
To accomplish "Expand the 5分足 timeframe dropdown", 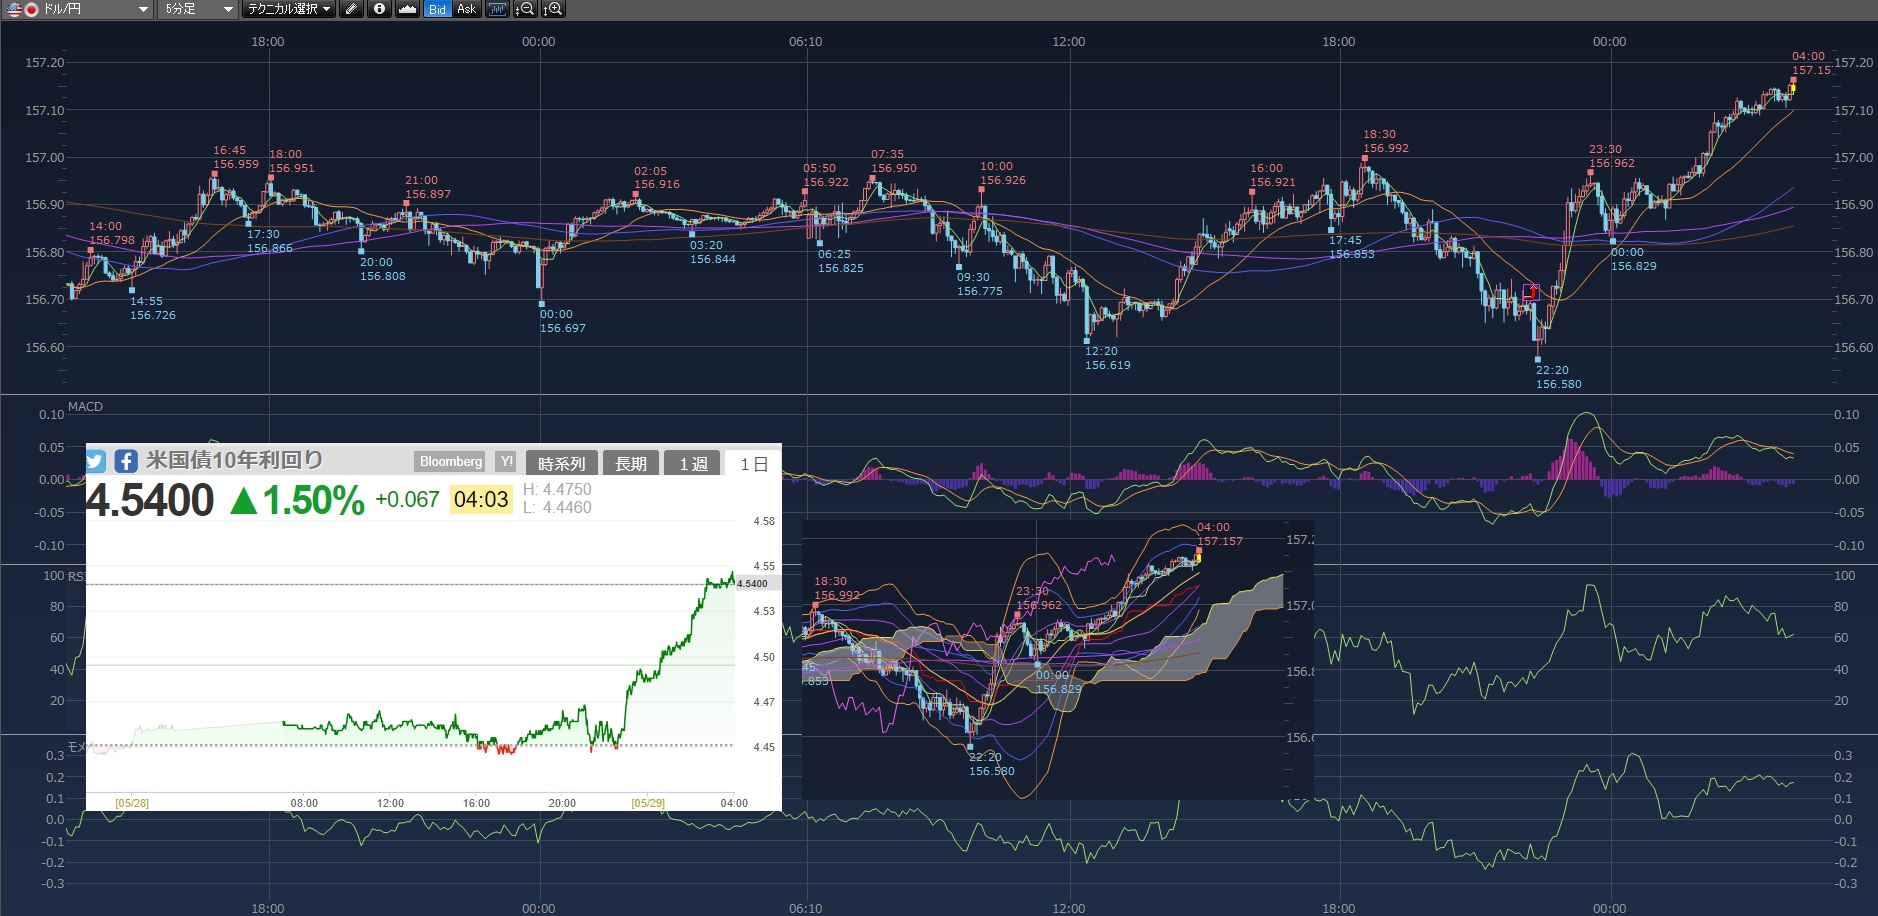I will pyautogui.click(x=198, y=9).
